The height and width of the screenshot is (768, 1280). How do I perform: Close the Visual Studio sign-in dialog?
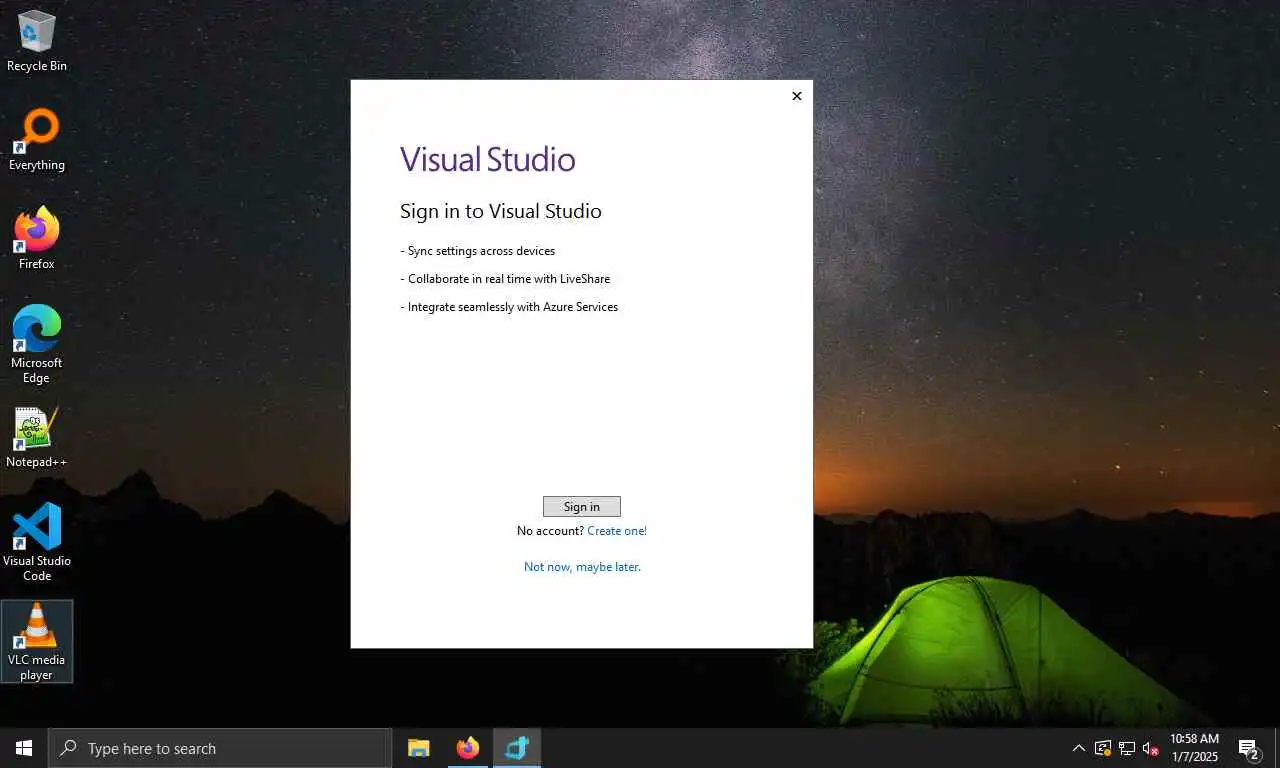(x=796, y=96)
